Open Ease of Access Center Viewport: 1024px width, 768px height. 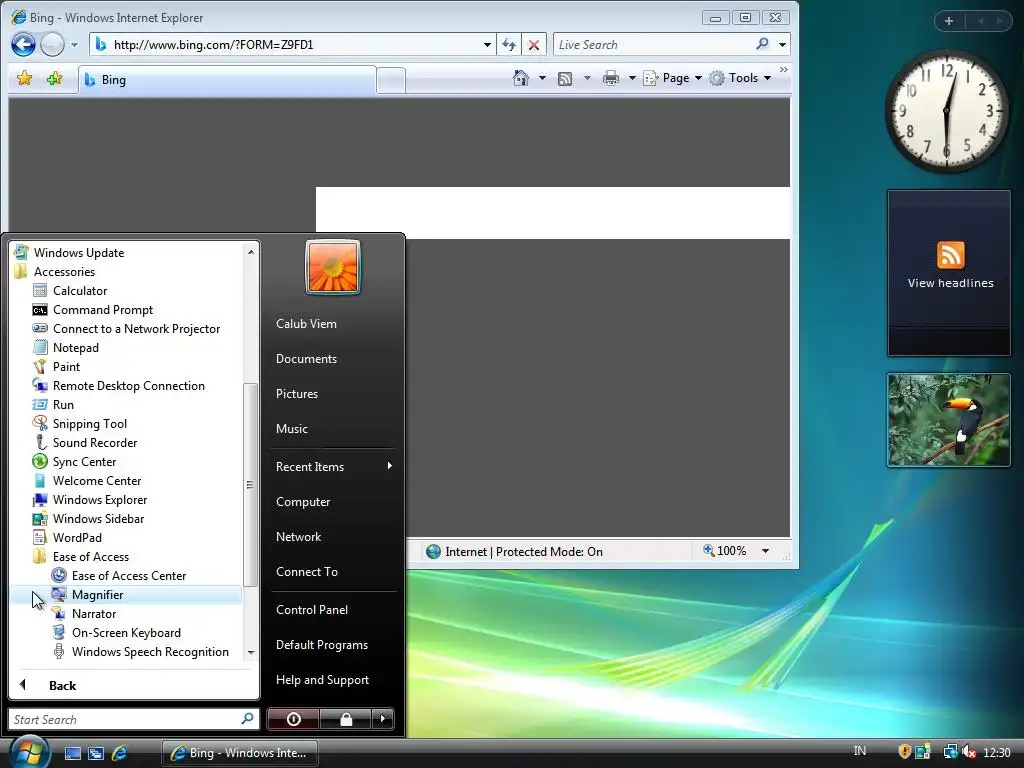point(129,575)
